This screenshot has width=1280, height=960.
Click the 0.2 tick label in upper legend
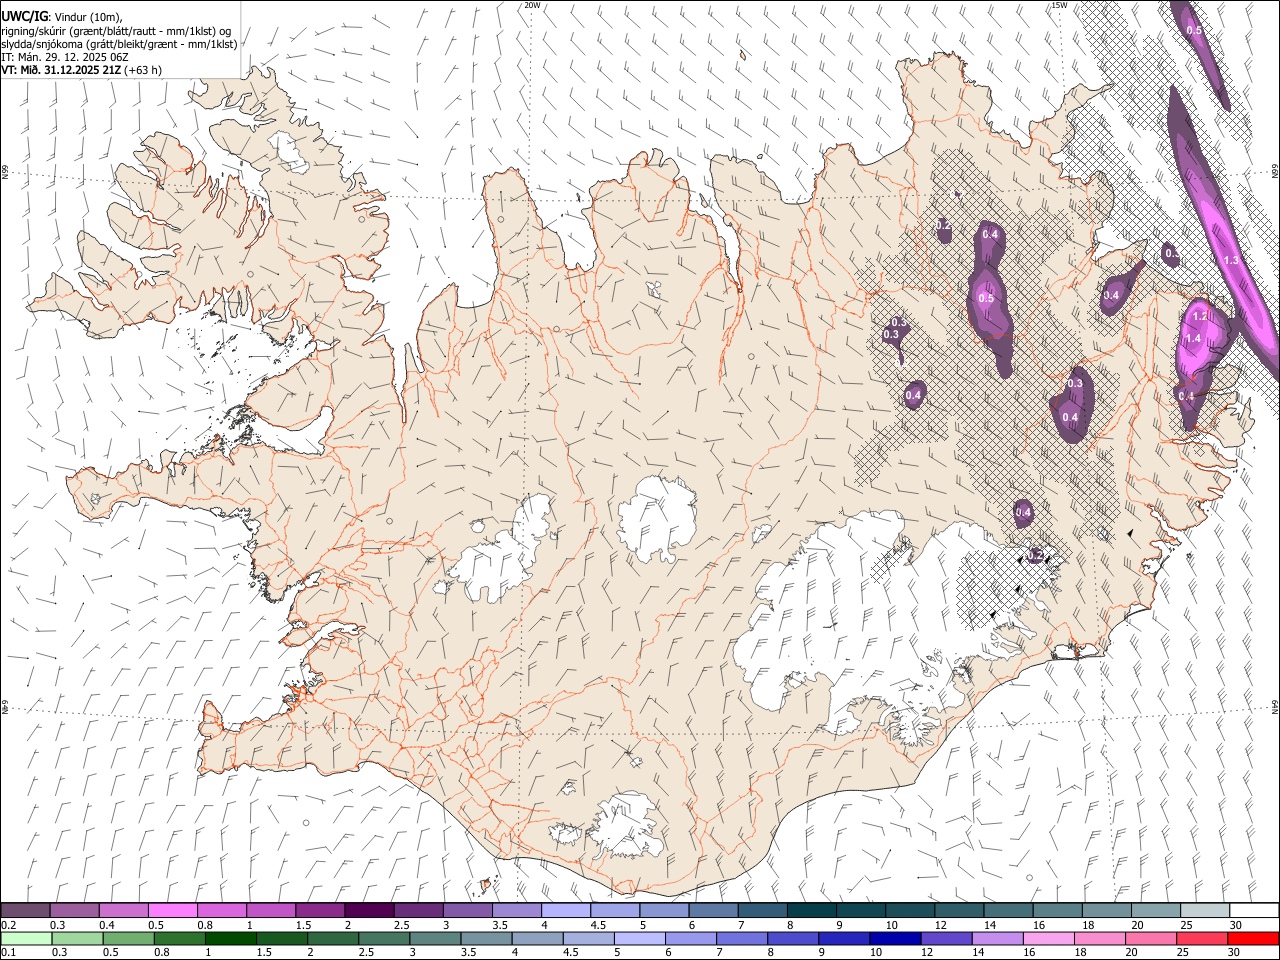click(x=8, y=925)
